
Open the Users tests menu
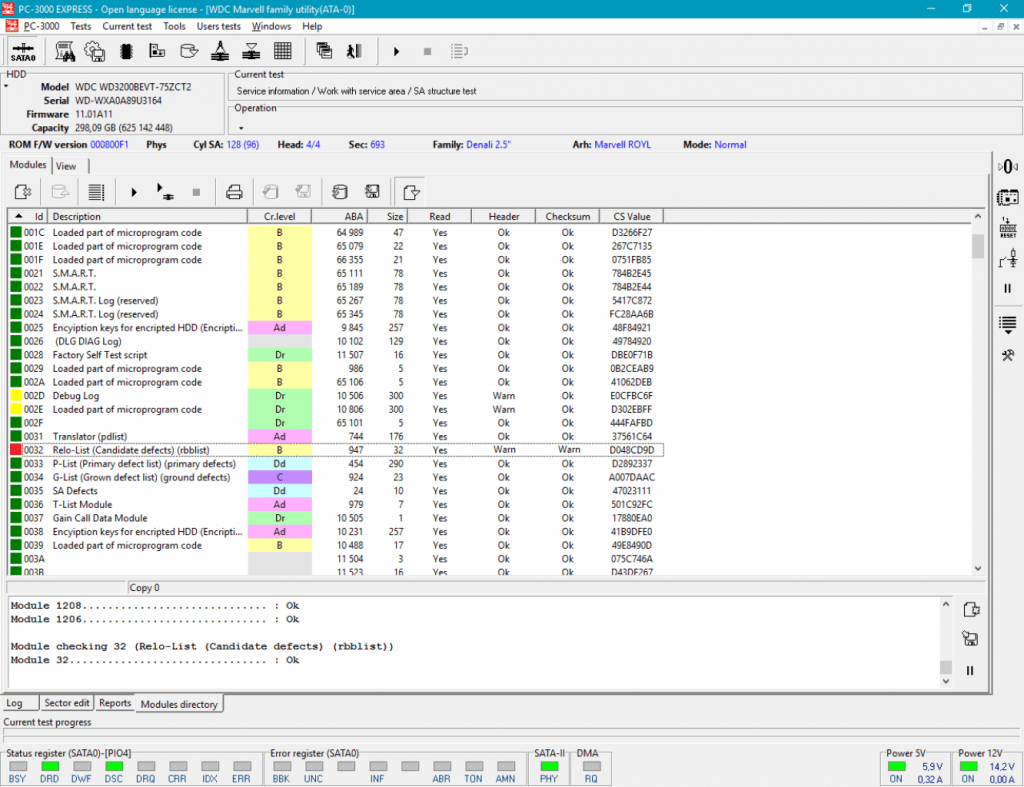(218, 26)
